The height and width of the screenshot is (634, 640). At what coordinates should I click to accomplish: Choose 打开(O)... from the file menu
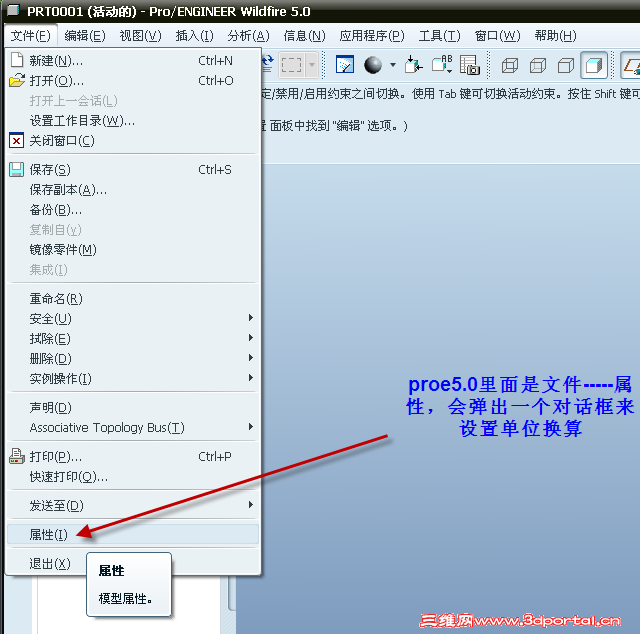(x=133, y=80)
